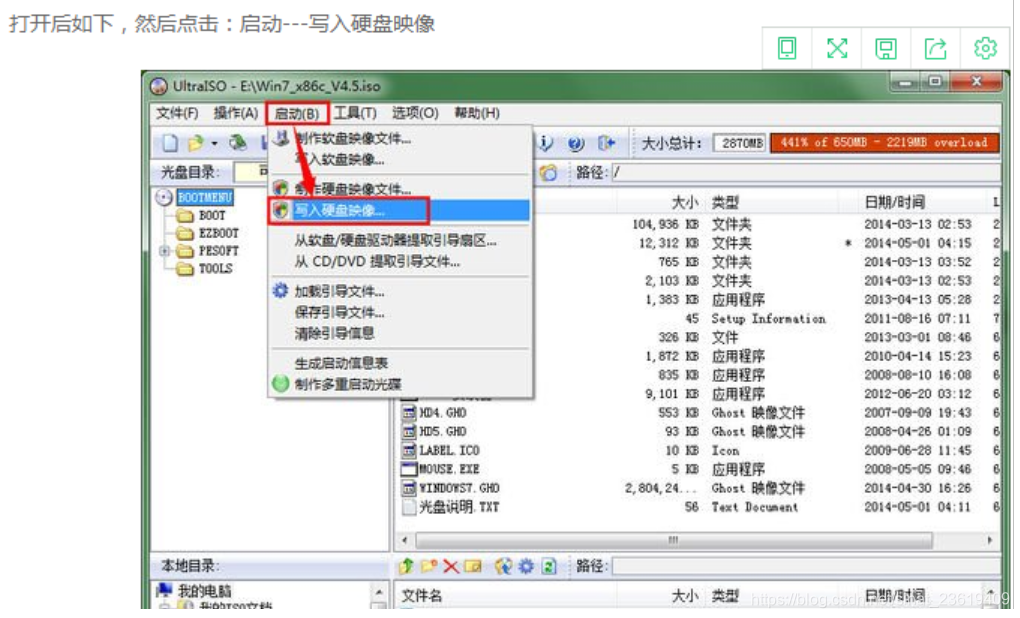1020x618 pixels.
Task: Click the 我的电脑 computer icon
Action: click(x=164, y=591)
